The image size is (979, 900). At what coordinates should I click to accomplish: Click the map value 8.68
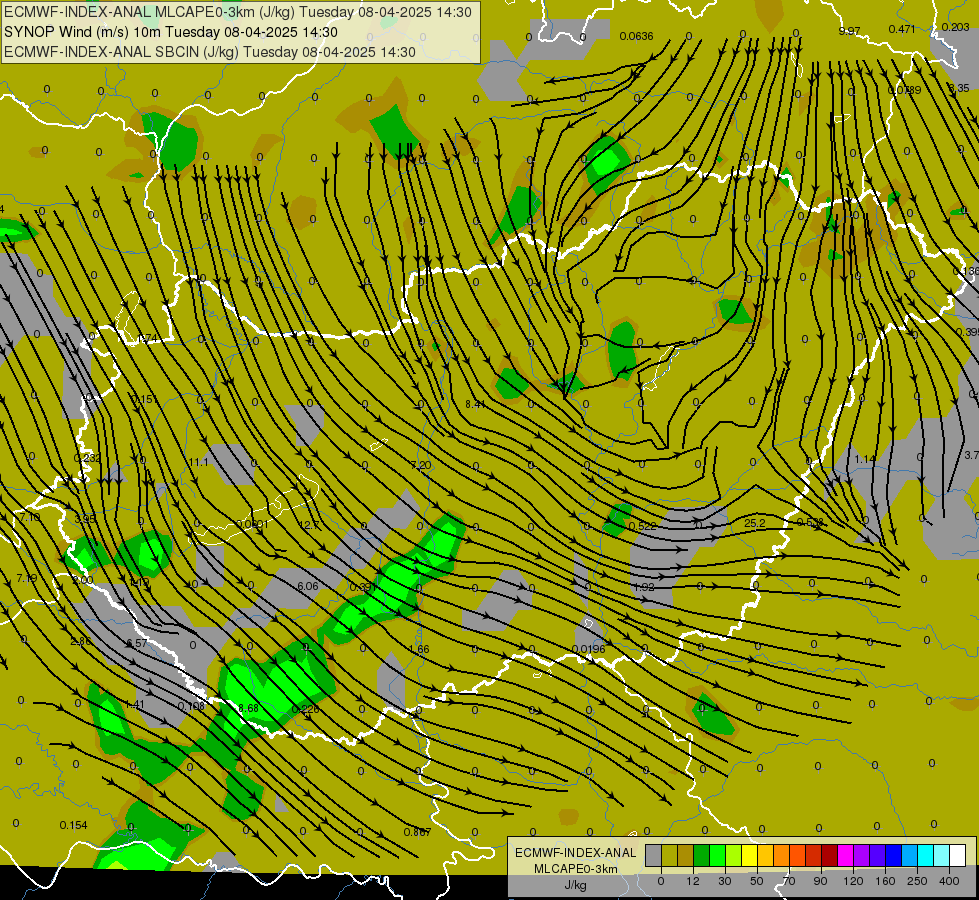[248, 708]
